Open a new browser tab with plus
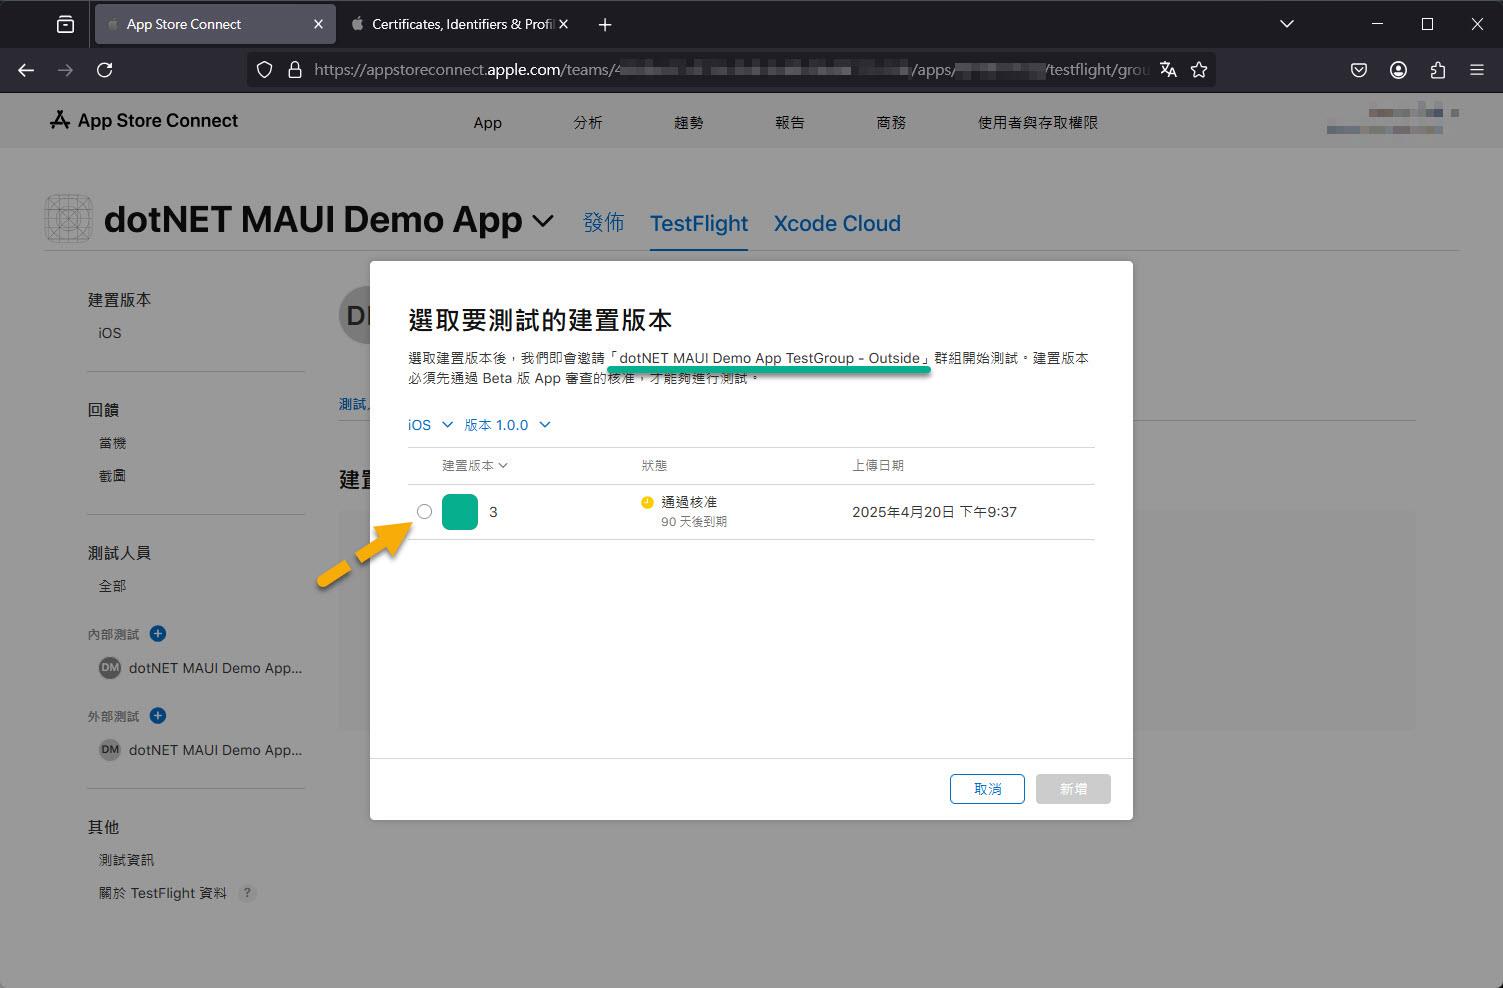 [605, 25]
